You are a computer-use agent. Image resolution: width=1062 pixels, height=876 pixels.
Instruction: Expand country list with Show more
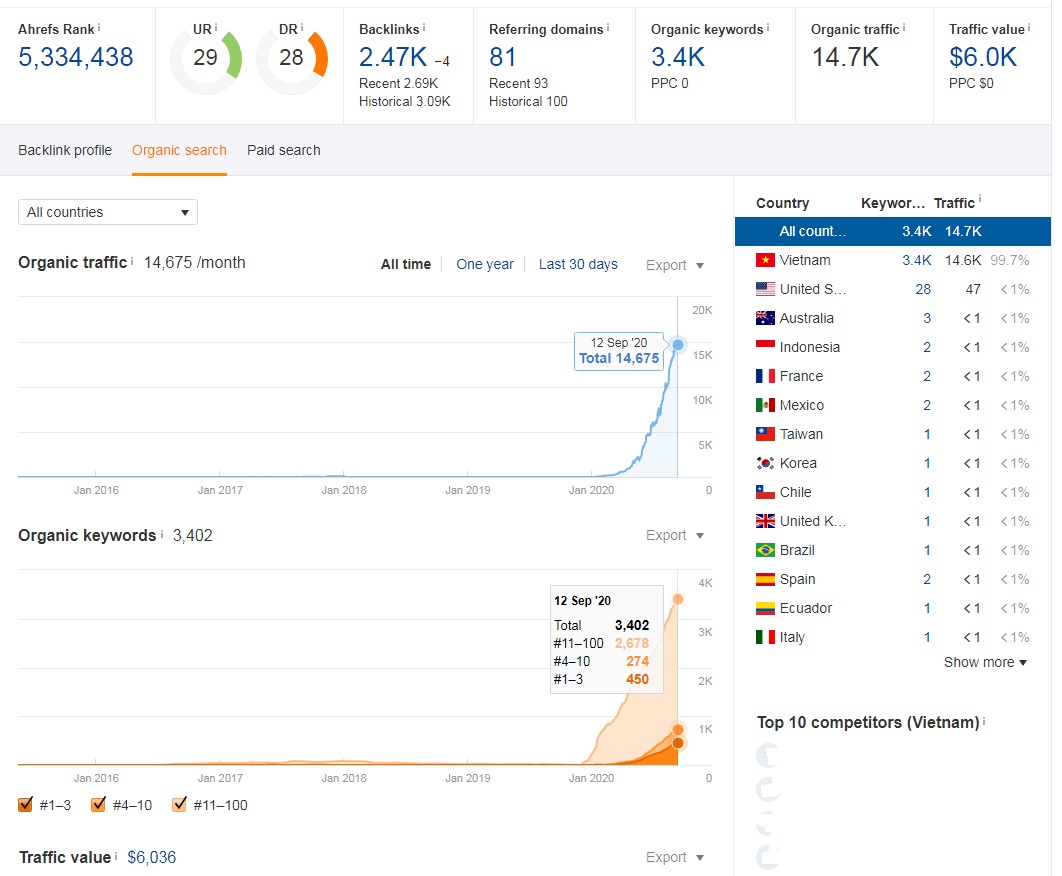pos(985,662)
